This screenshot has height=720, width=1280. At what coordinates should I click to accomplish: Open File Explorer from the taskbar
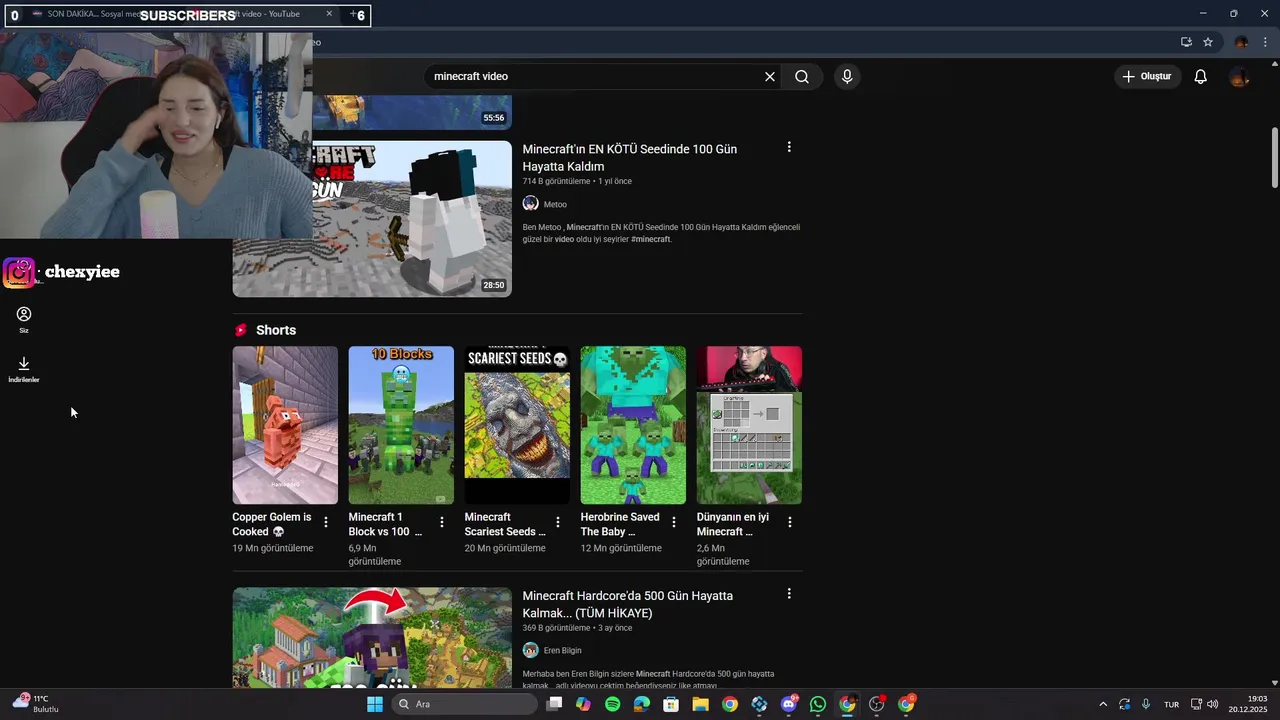[x=701, y=704]
